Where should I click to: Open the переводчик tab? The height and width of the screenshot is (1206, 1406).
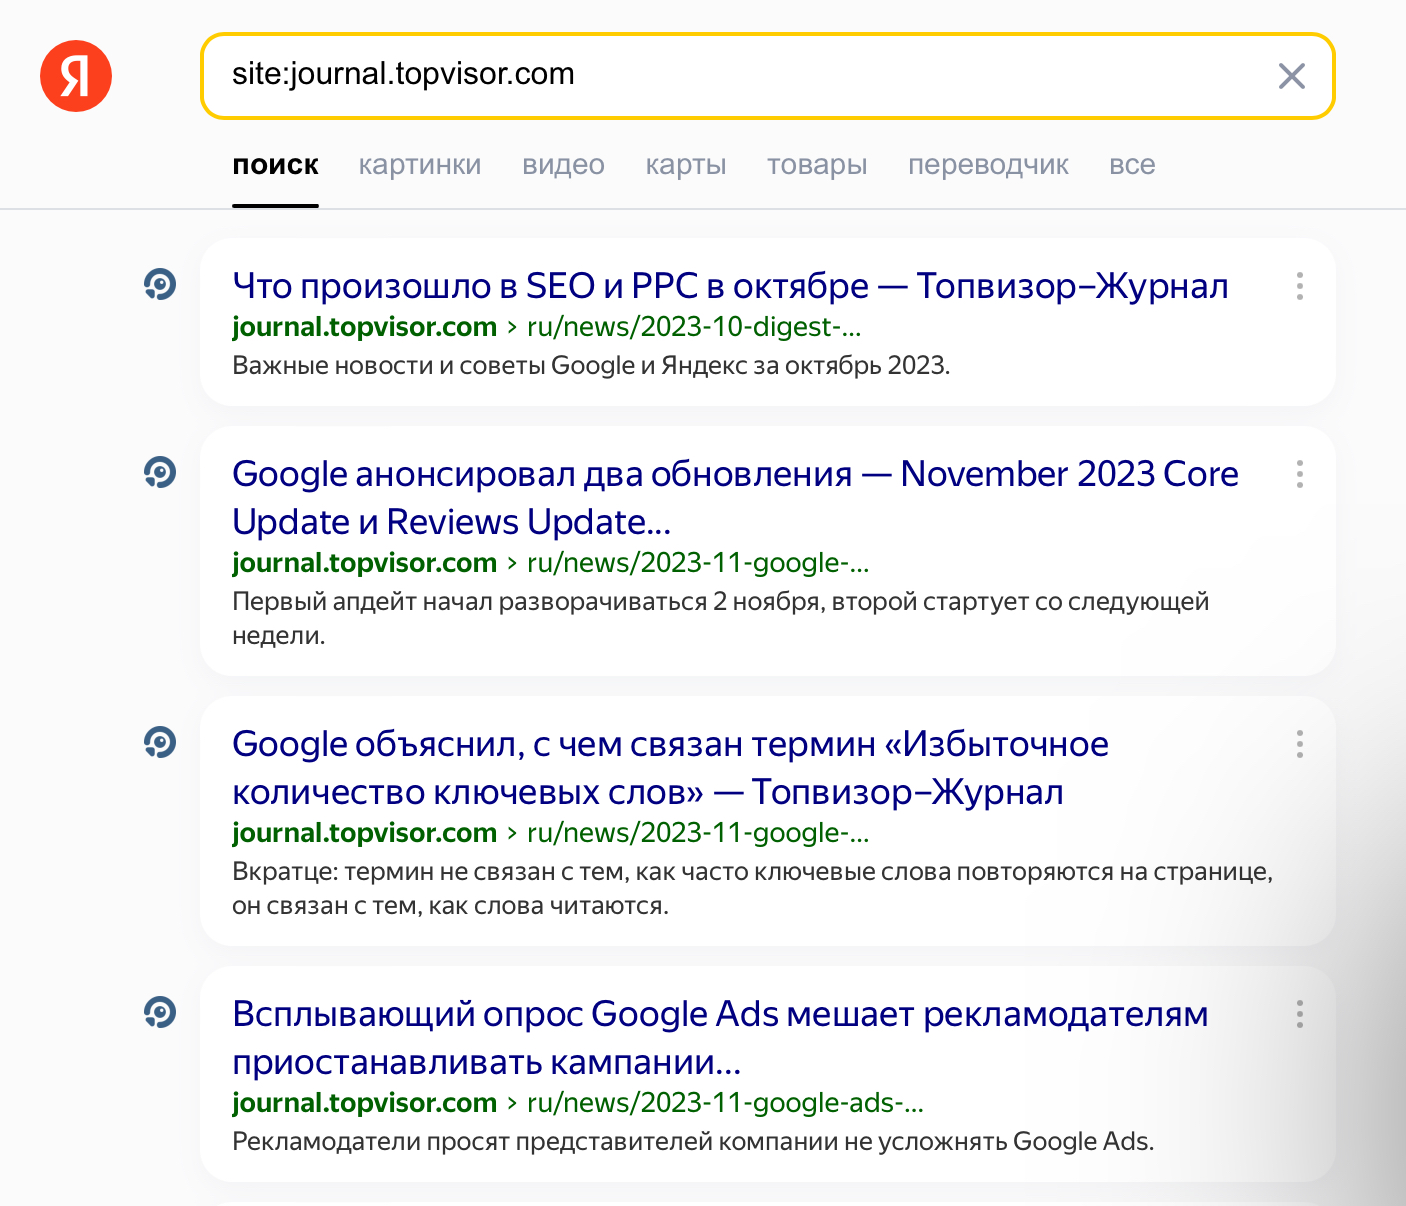[x=988, y=165]
